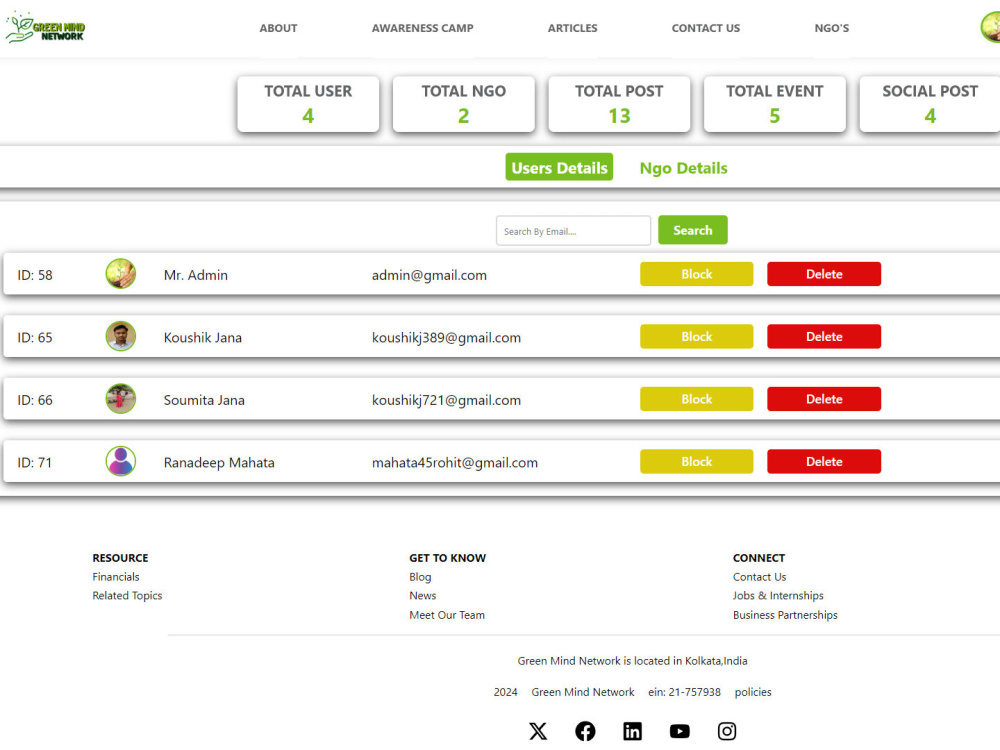Open the Business Partnerships link
The height and width of the screenshot is (750, 1000).
click(x=785, y=615)
